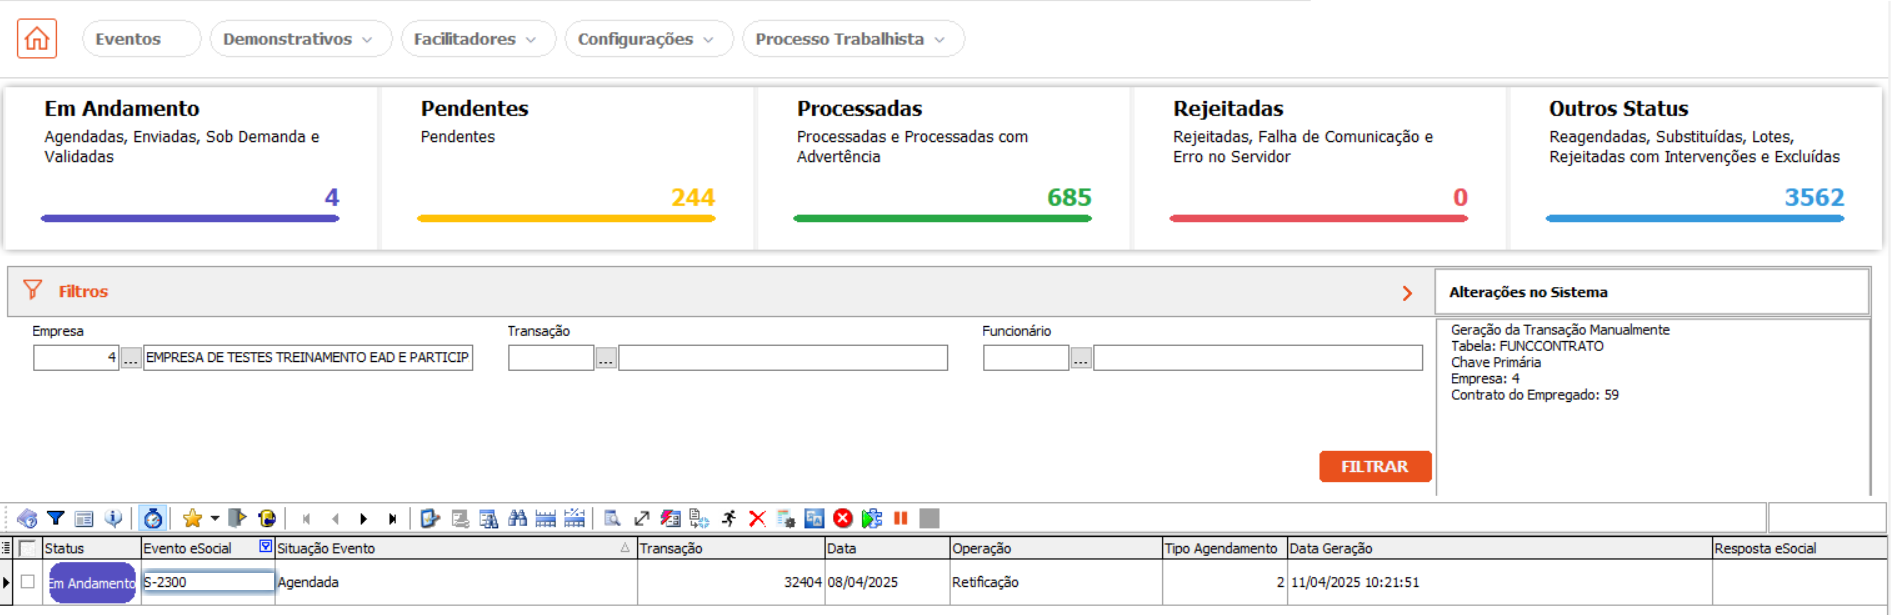
Task: Expand the Filtros panel chevron
Action: [x=1407, y=293]
